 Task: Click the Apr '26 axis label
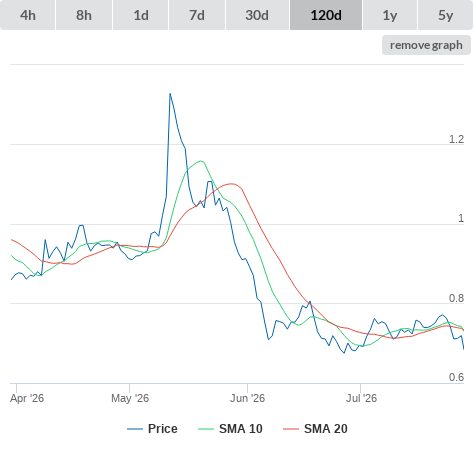point(27,398)
